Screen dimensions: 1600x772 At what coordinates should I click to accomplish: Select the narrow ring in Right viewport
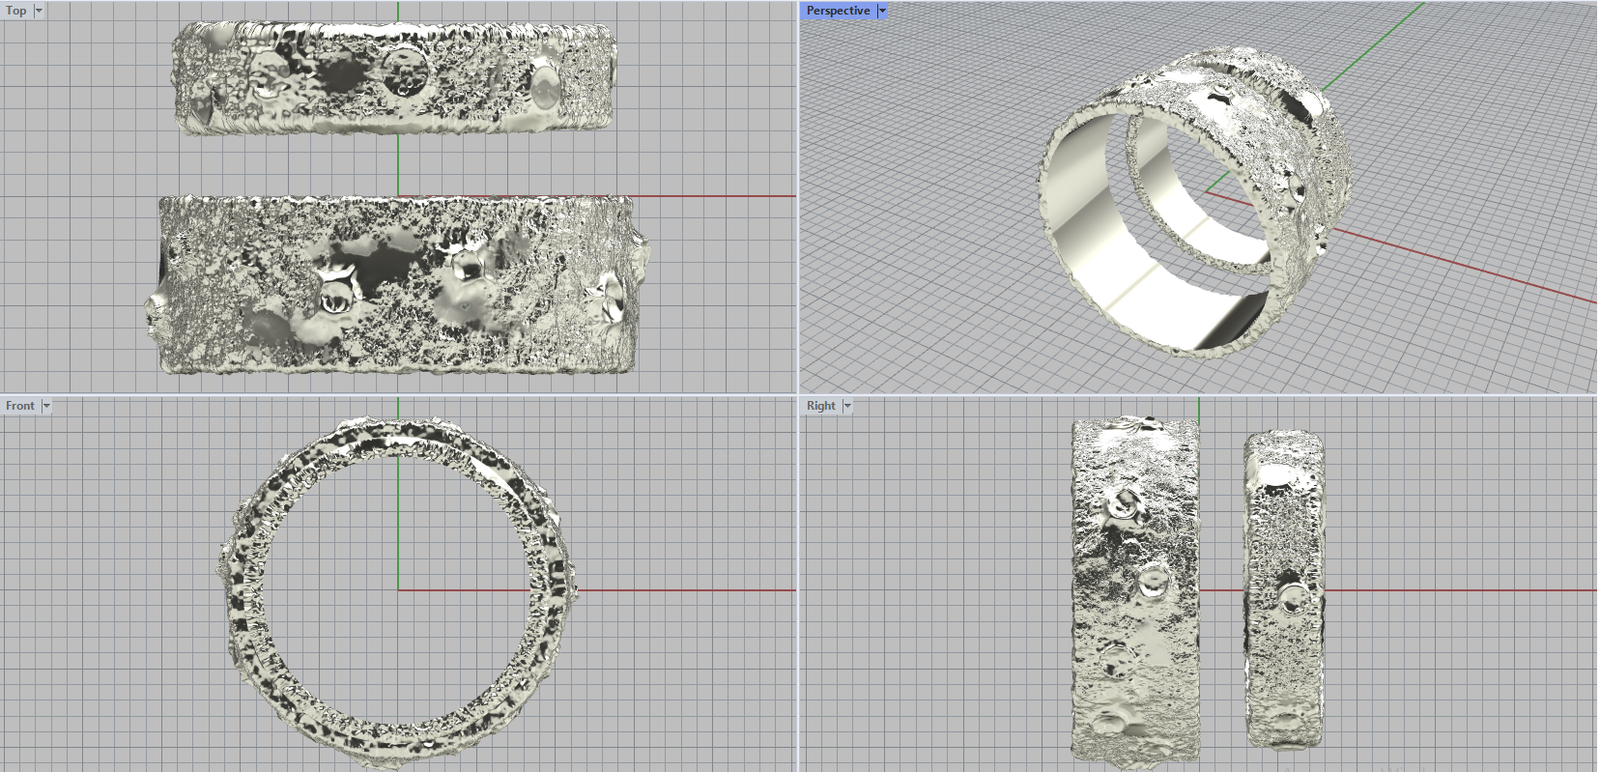coord(1284,590)
